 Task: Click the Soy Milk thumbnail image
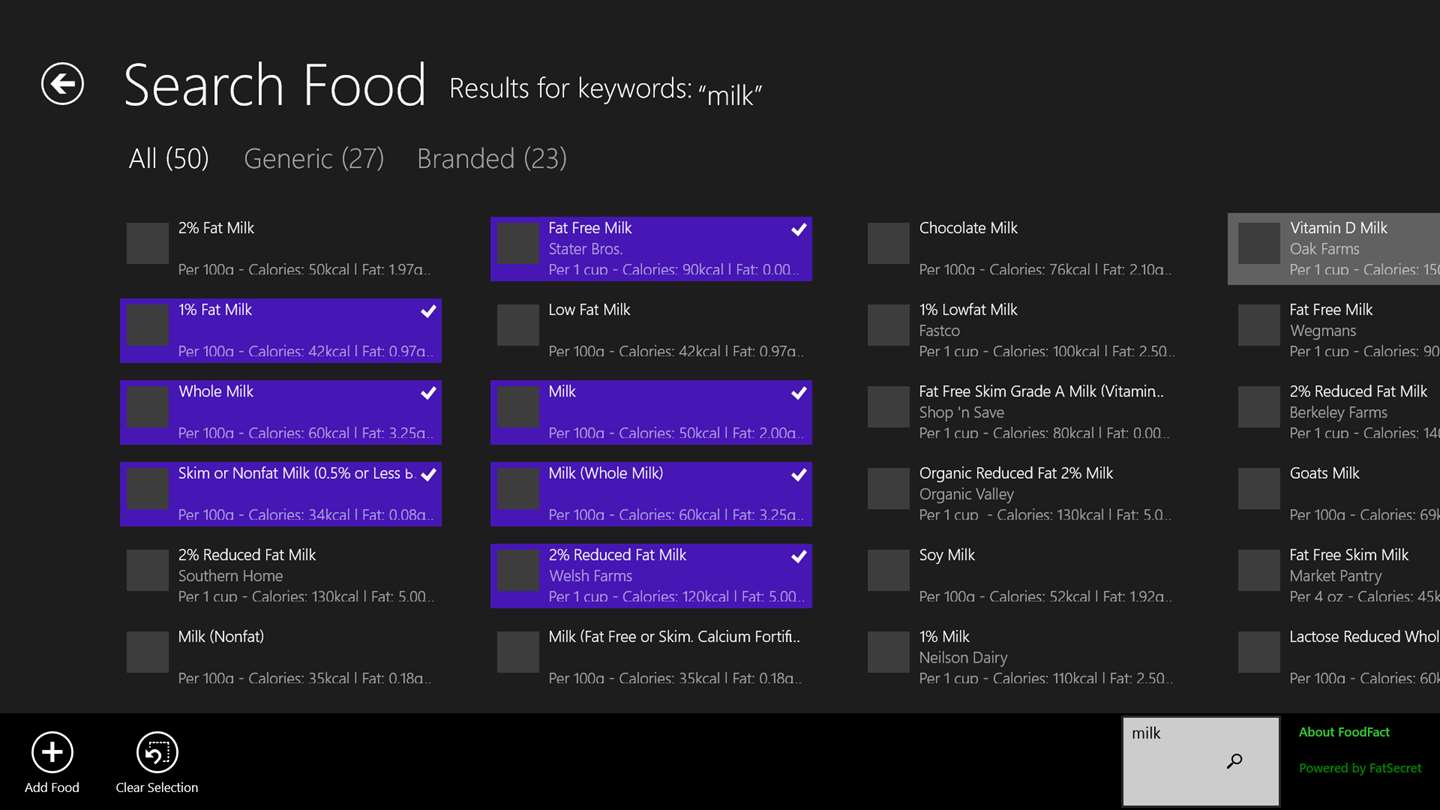point(888,571)
